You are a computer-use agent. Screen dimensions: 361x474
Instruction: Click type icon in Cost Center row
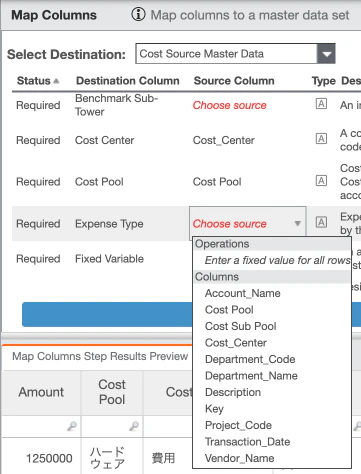pyautogui.click(x=321, y=139)
